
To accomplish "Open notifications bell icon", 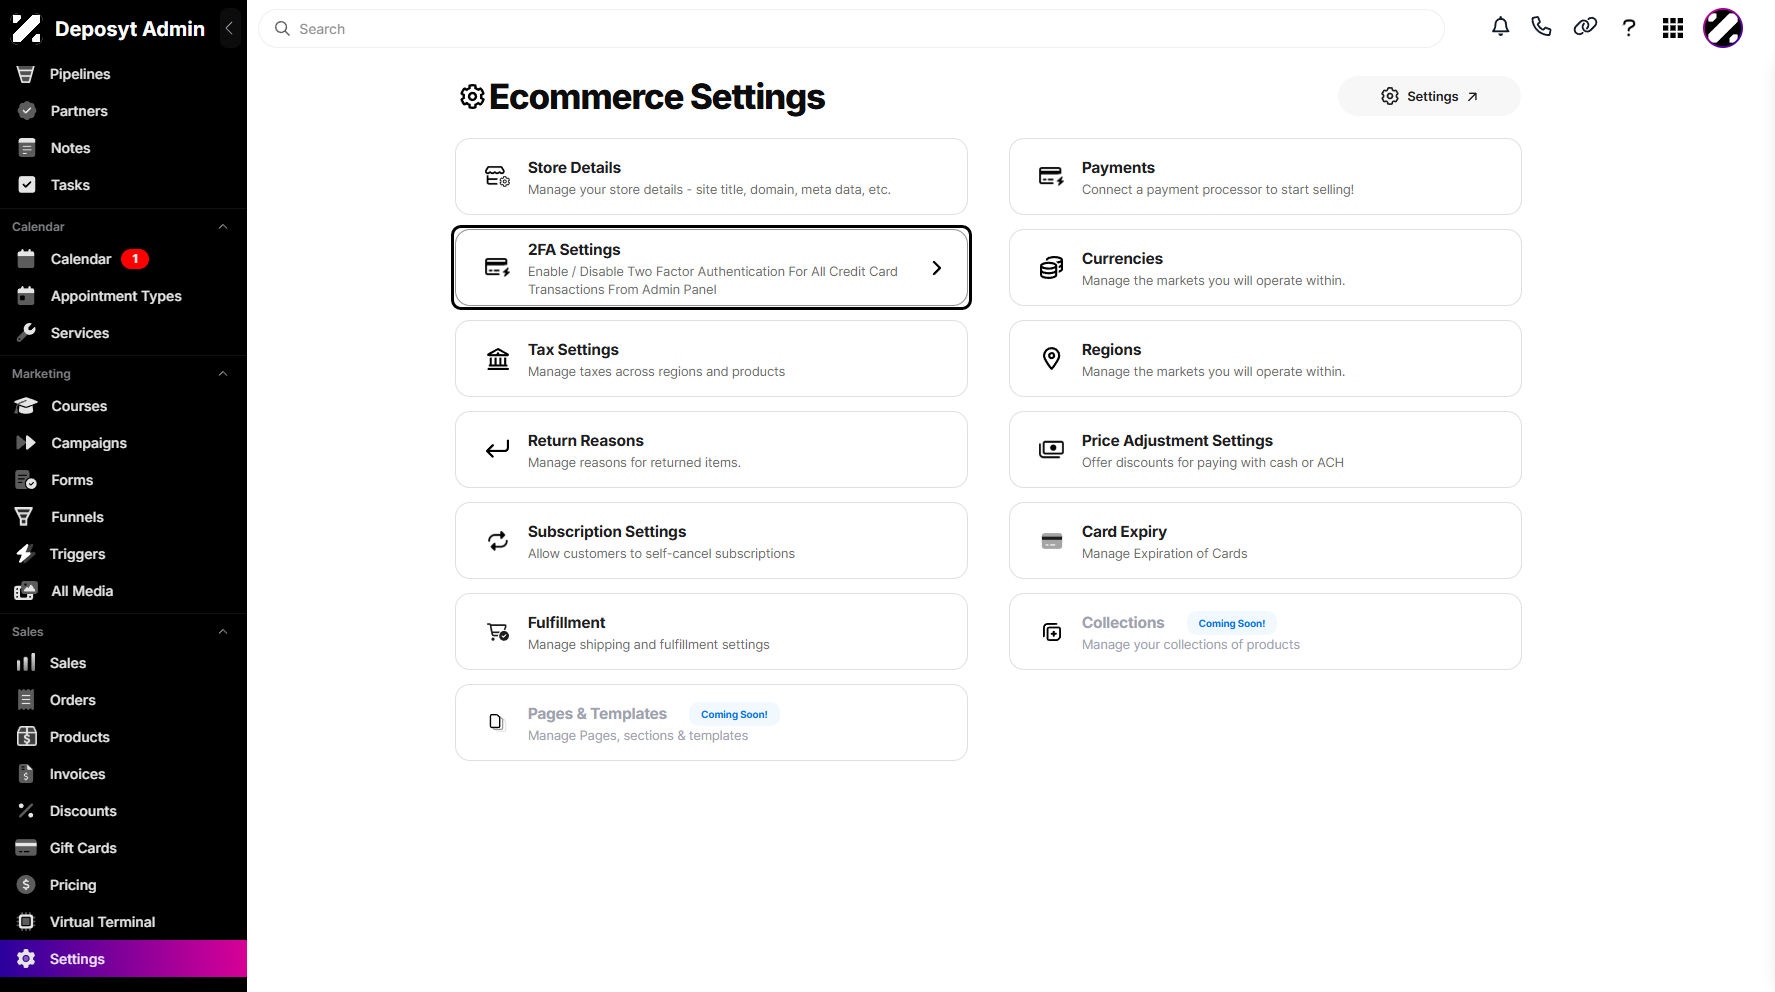I will (x=1500, y=27).
